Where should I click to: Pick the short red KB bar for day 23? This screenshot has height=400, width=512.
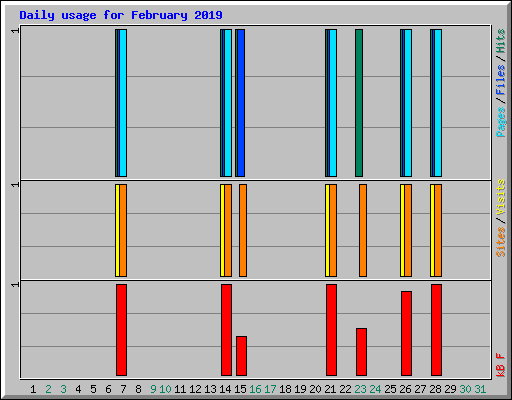coord(361,352)
